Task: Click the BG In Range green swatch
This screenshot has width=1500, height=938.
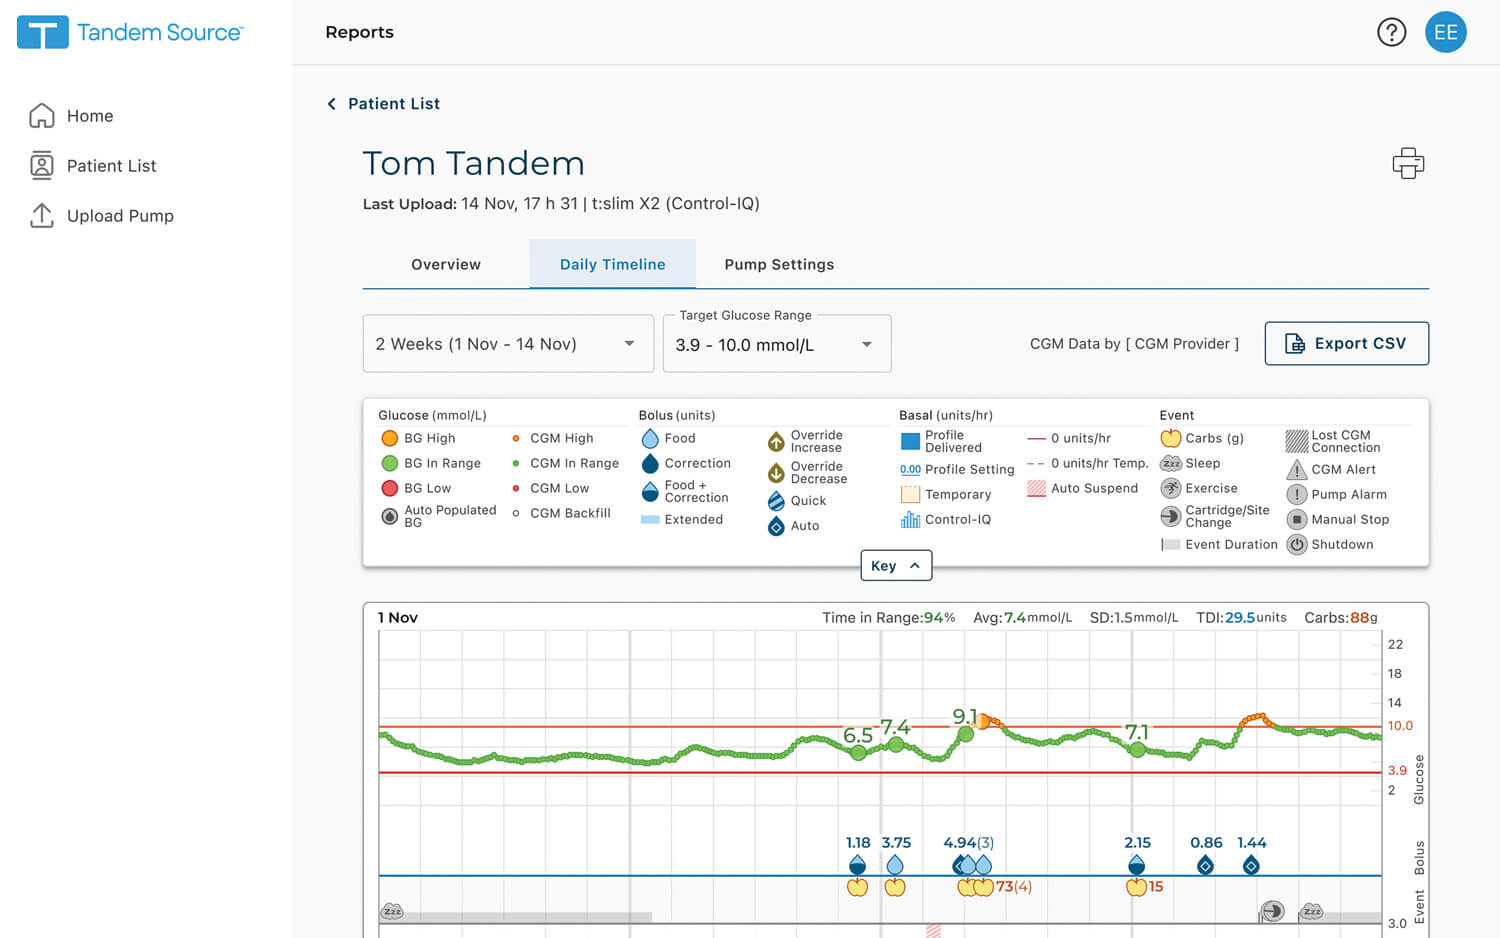Action: pyautogui.click(x=390, y=463)
